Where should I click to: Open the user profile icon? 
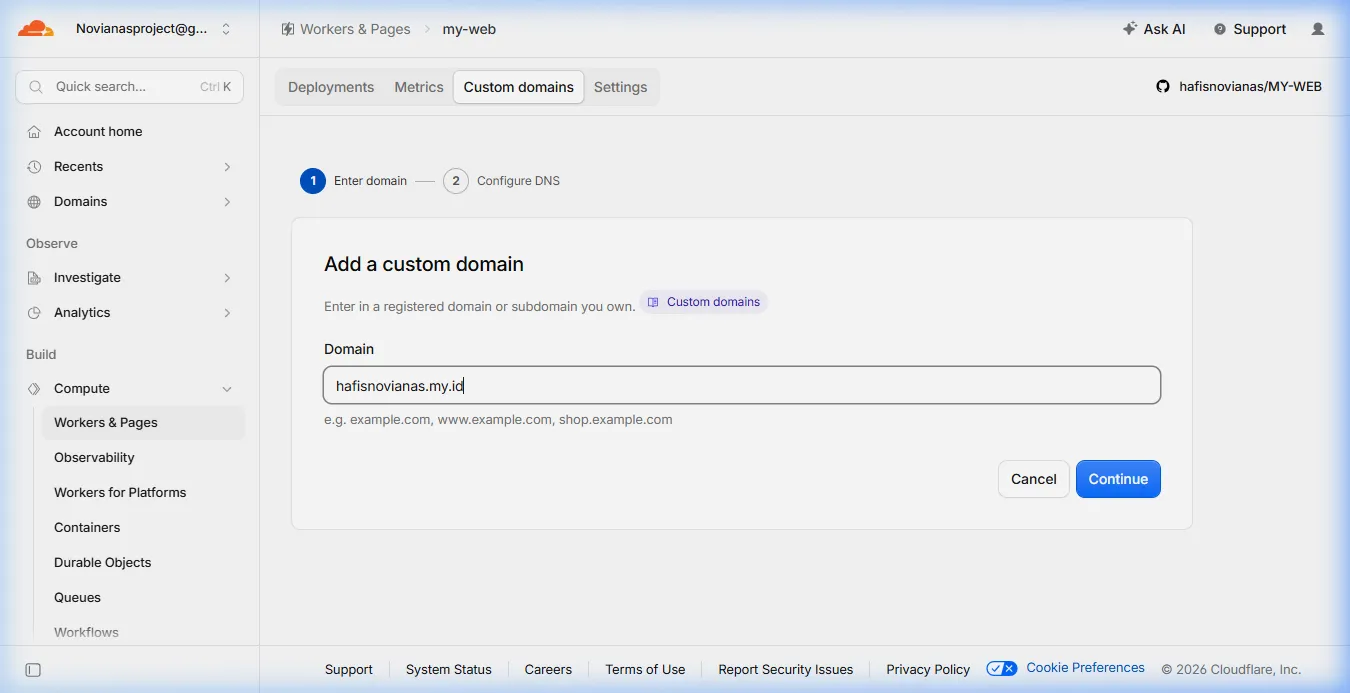[x=1318, y=29]
